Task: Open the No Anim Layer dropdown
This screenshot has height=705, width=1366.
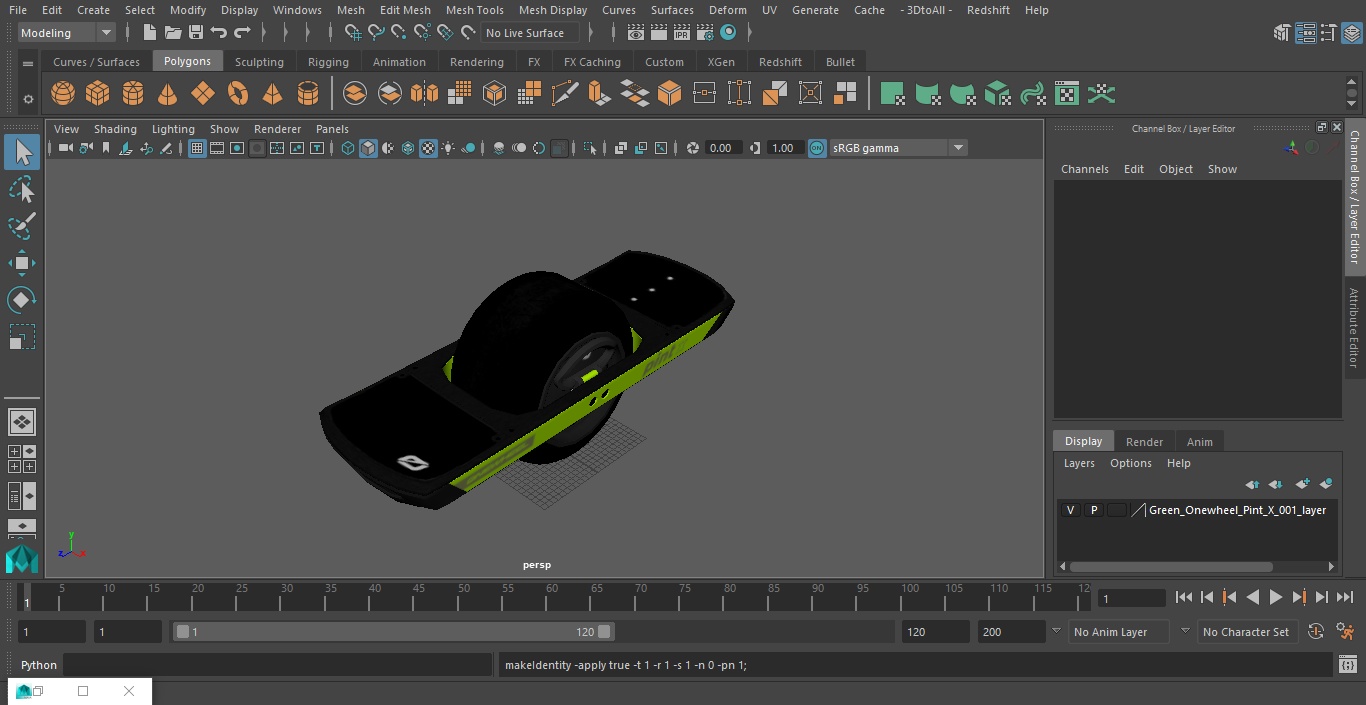Action: pos(1119,632)
